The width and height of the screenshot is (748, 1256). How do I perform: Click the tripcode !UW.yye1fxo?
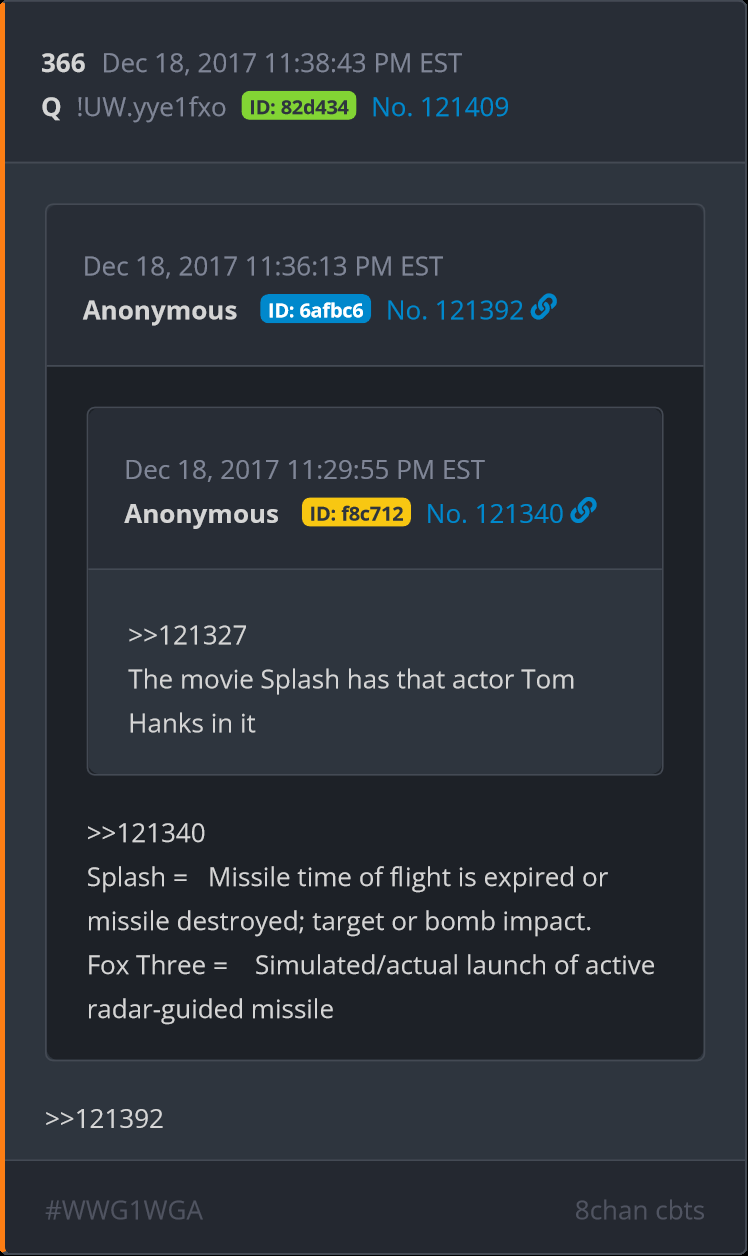pyautogui.click(x=151, y=107)
